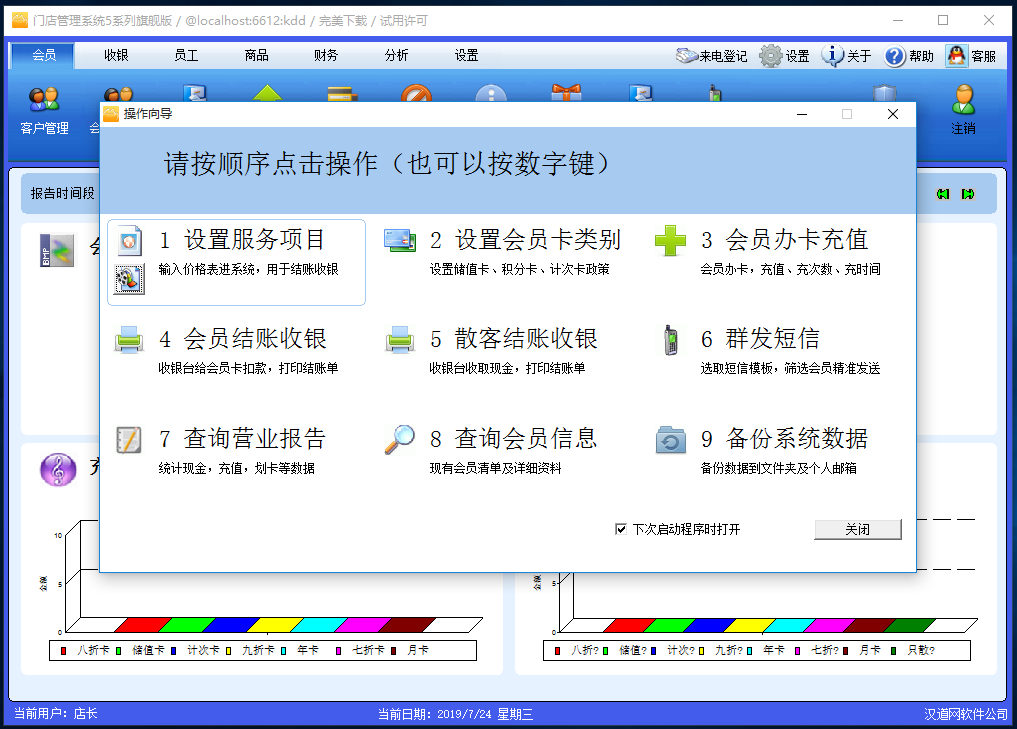This screenshot has height=729, width=1017.
Task: Click the 关闭 button to dismiss wizard
Action: 857,529
